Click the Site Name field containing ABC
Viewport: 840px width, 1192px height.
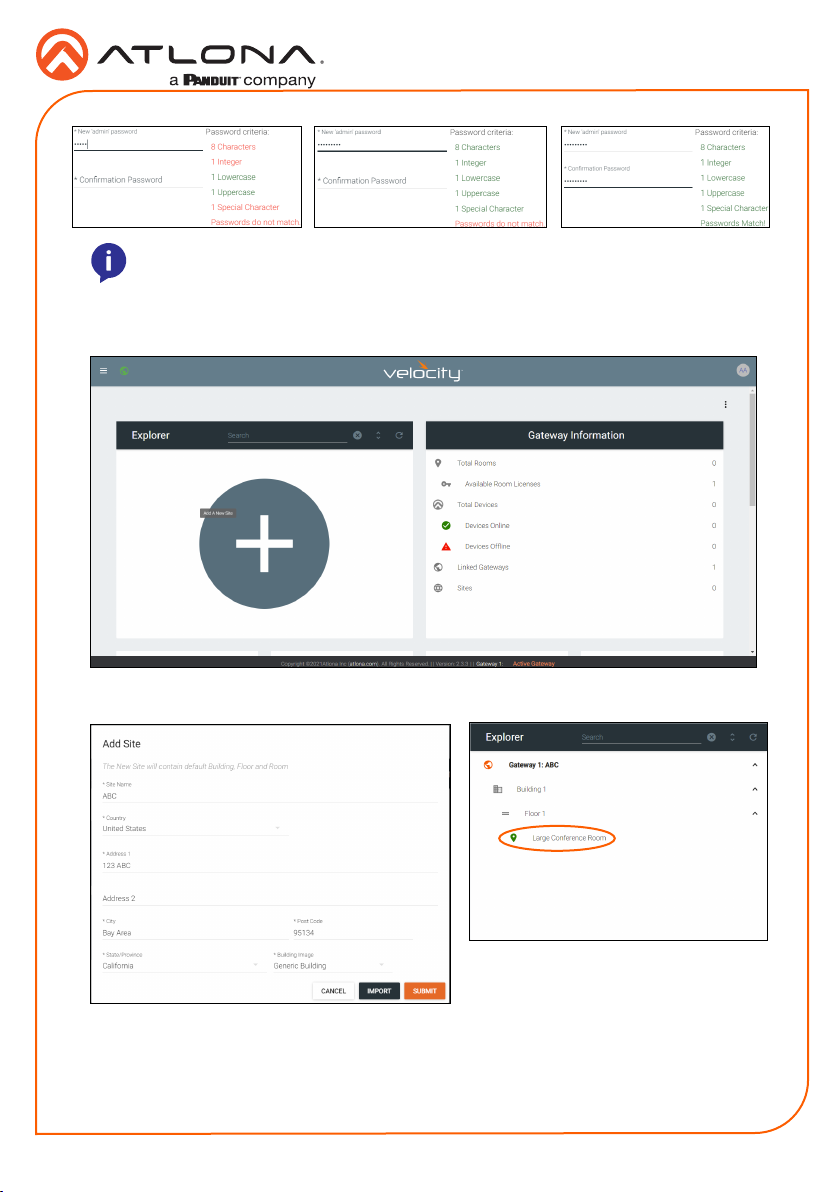click(x=270, y=796)
